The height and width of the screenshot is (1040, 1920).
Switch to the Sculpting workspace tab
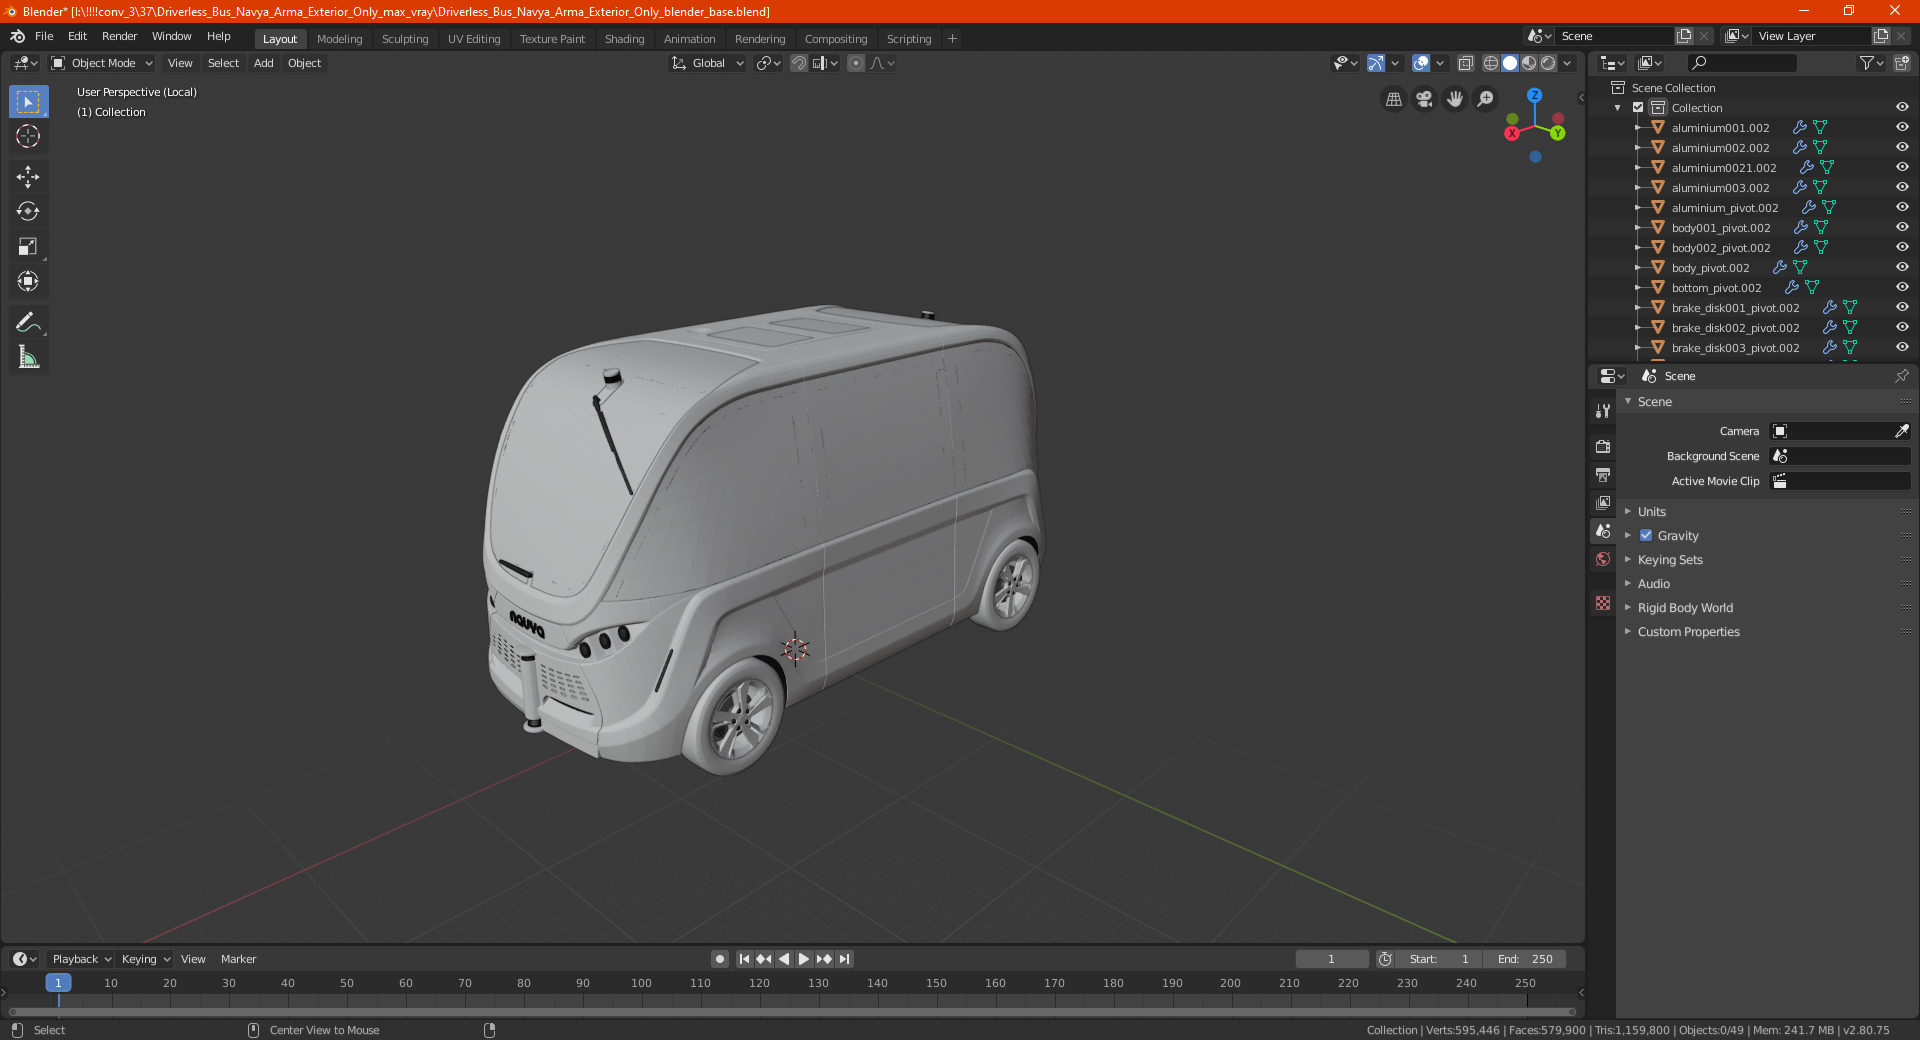click(404, 39)
